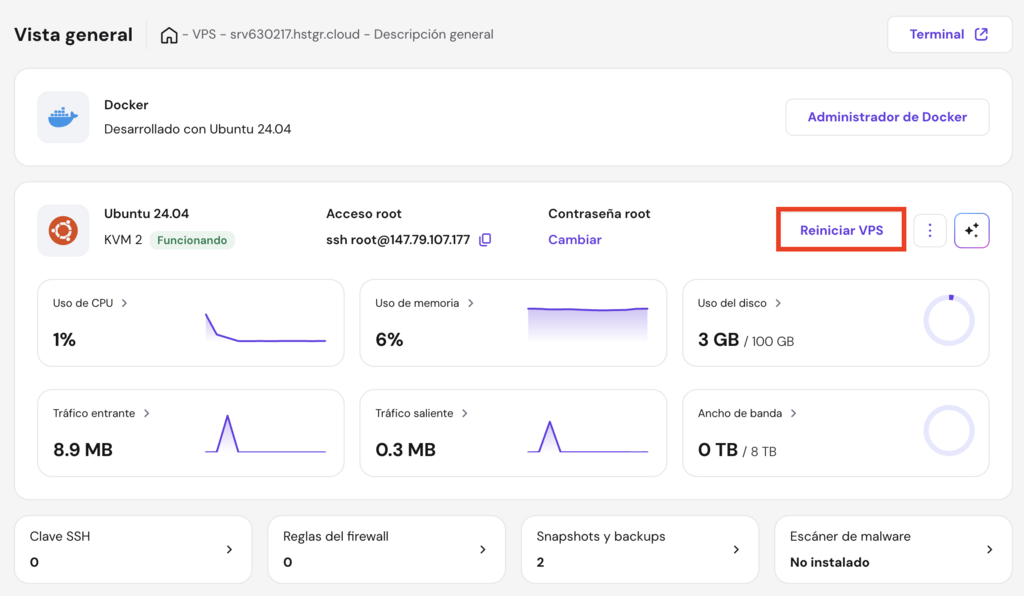Expand Tráfico entrante details
Viewport: 1024px width, 596px height.
101,413
